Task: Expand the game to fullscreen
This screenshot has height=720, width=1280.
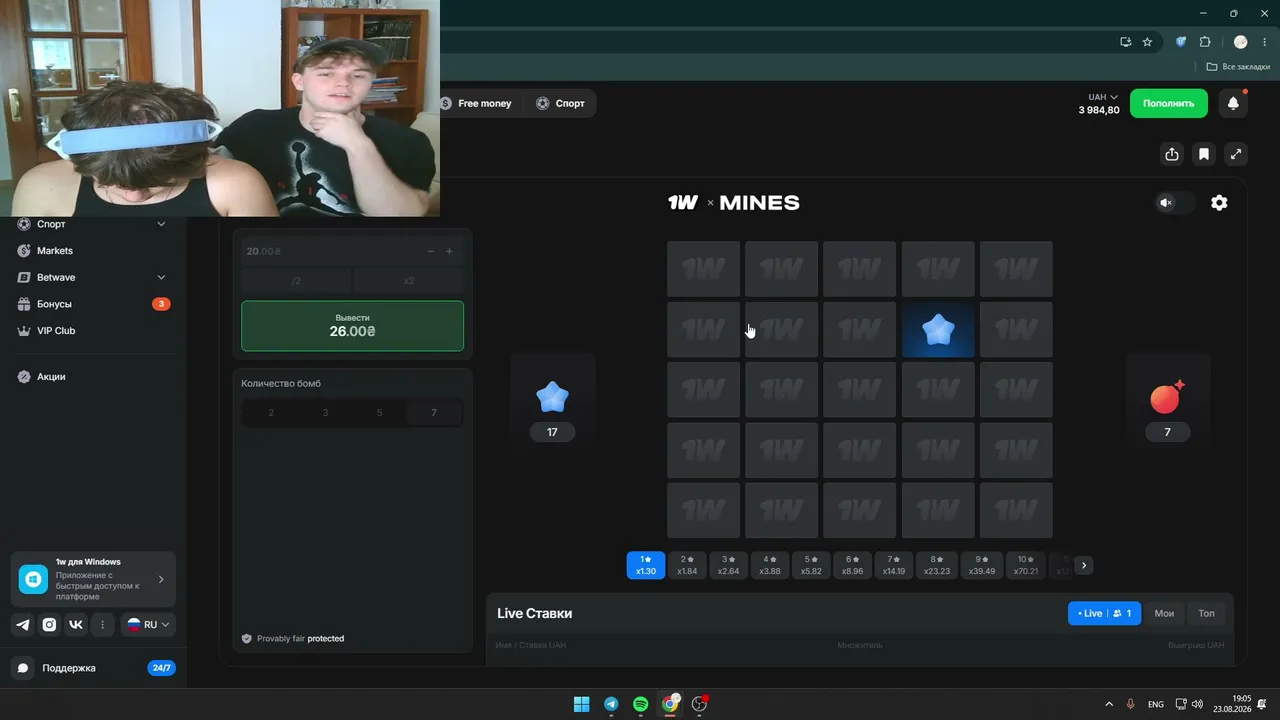Action: pyautogui.click(x=1236, y=154)
